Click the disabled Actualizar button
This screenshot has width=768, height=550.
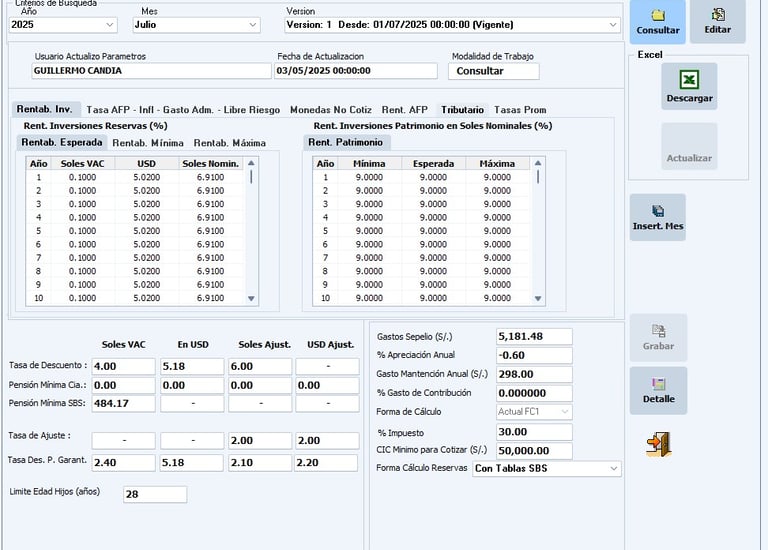(689, 146)
